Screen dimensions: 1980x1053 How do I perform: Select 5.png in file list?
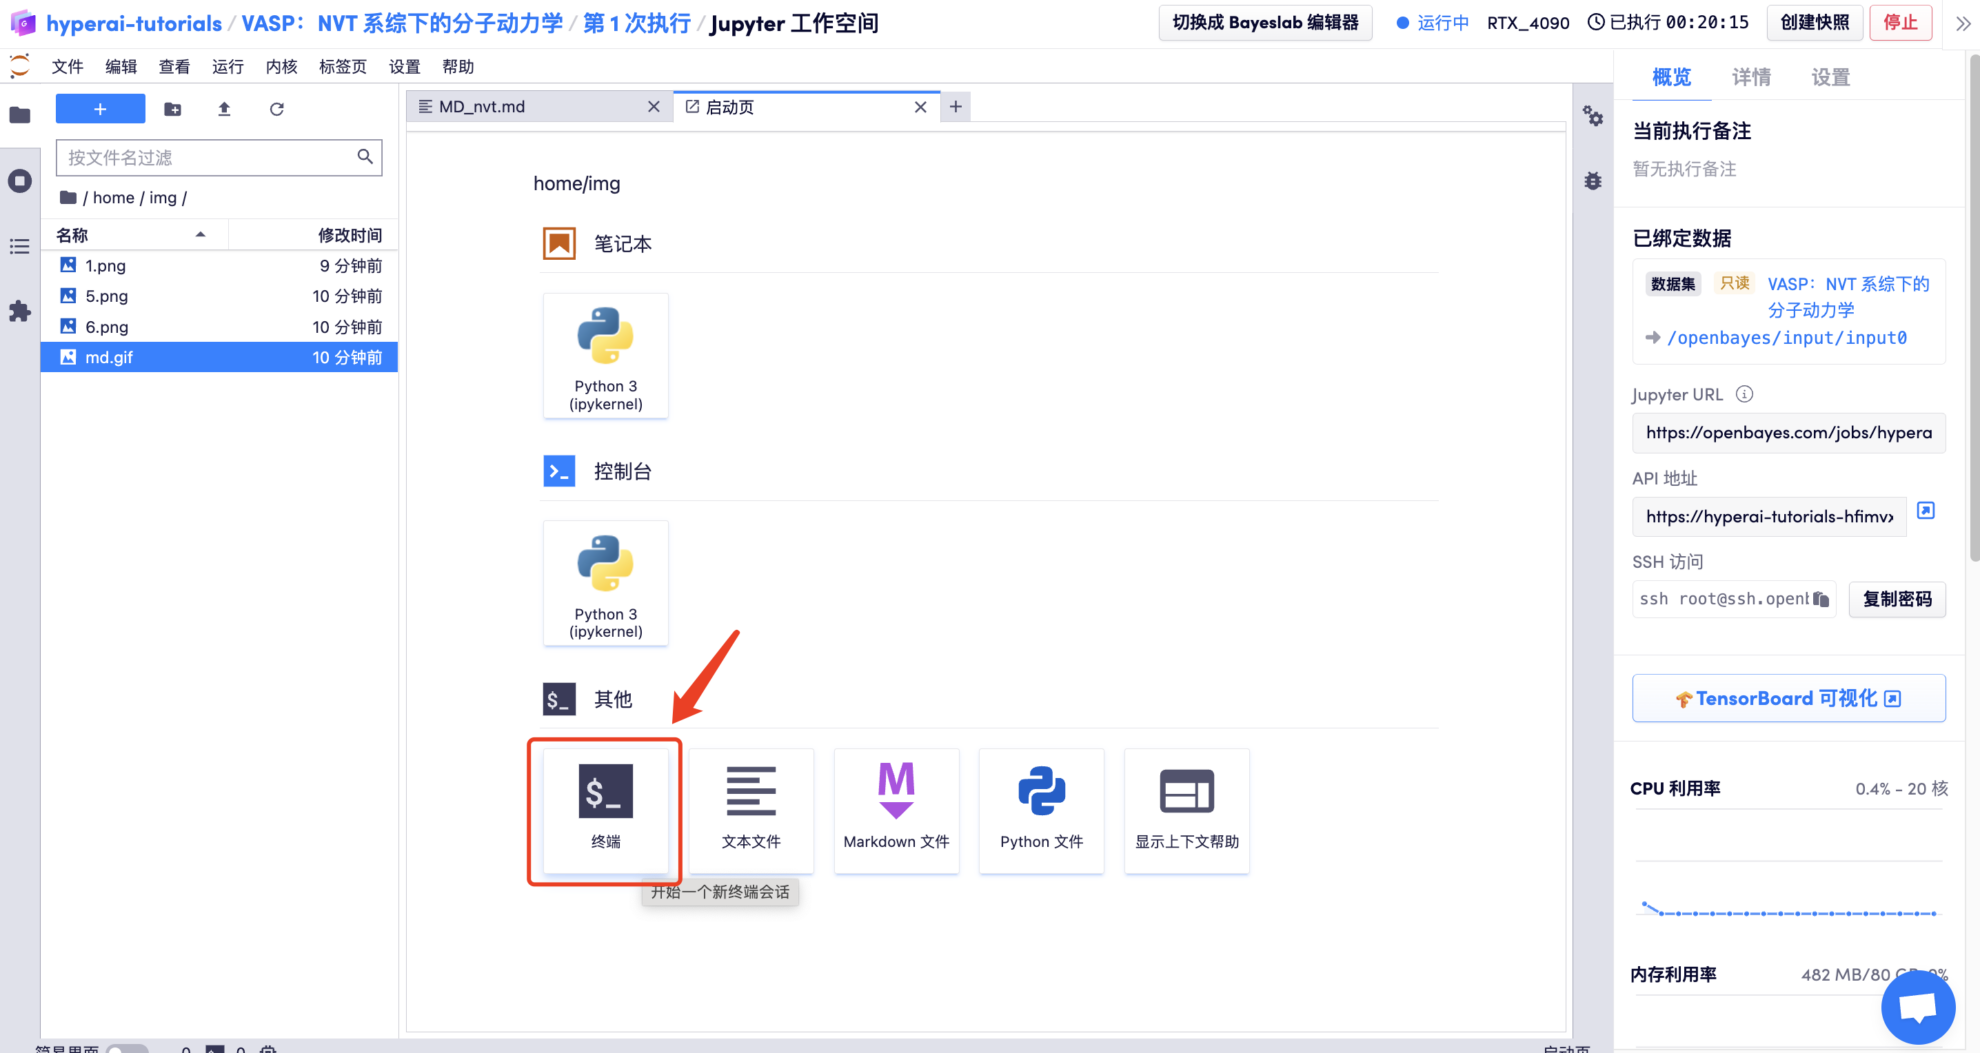[x=107, y=296]
